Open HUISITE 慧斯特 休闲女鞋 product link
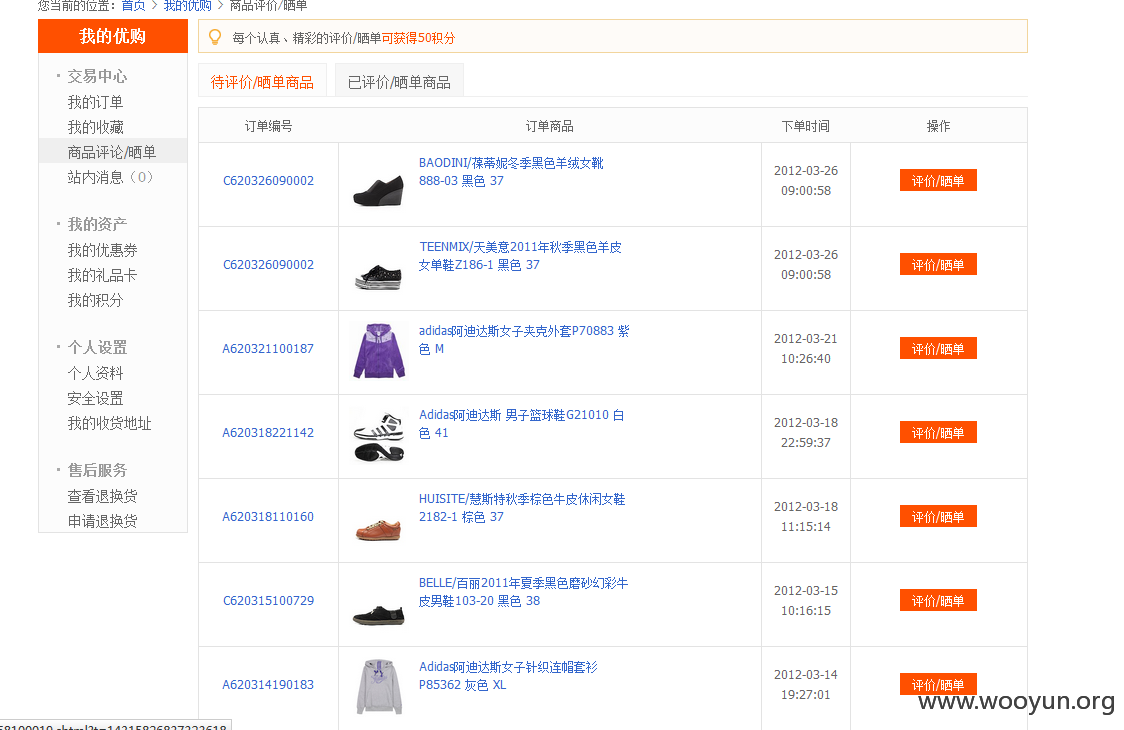 click(522, 508)
